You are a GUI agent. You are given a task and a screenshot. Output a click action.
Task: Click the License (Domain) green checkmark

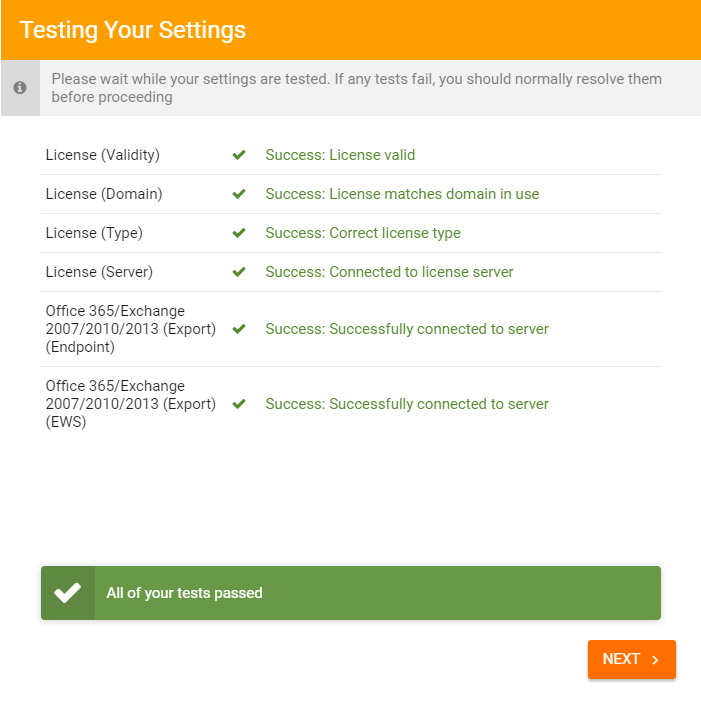point(239,194)
